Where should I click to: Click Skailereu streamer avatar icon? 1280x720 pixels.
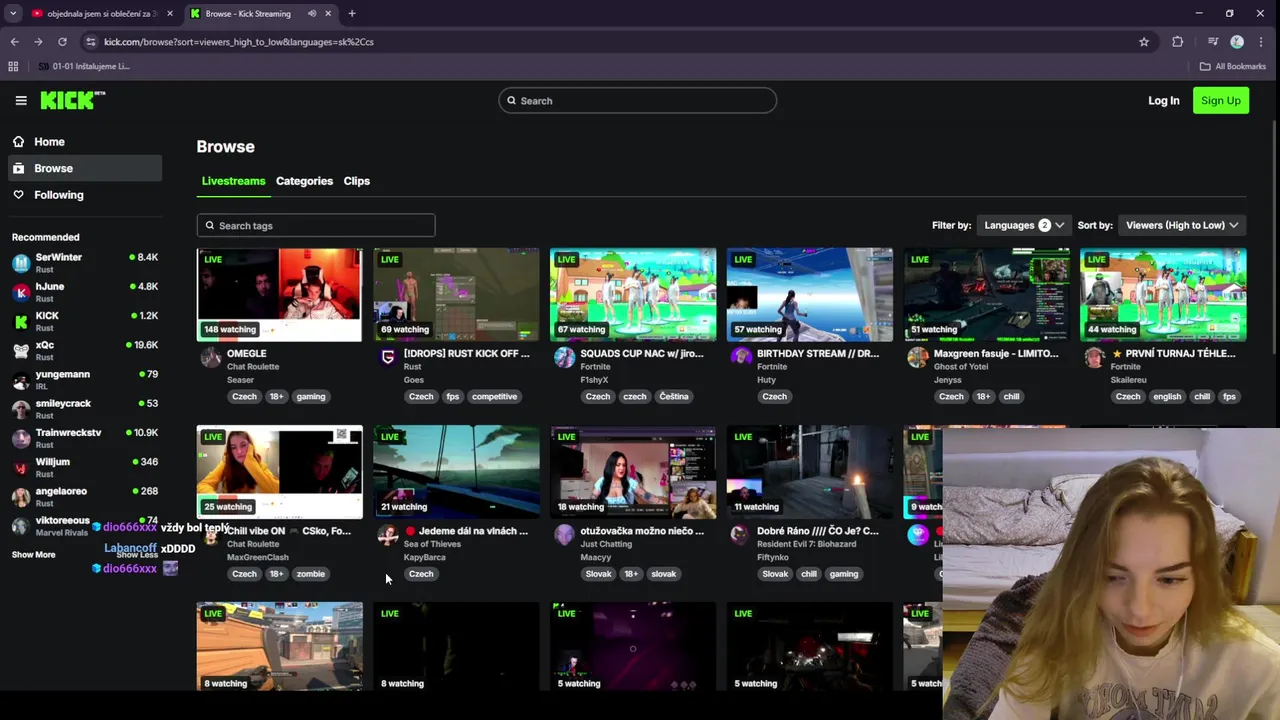1094,358
